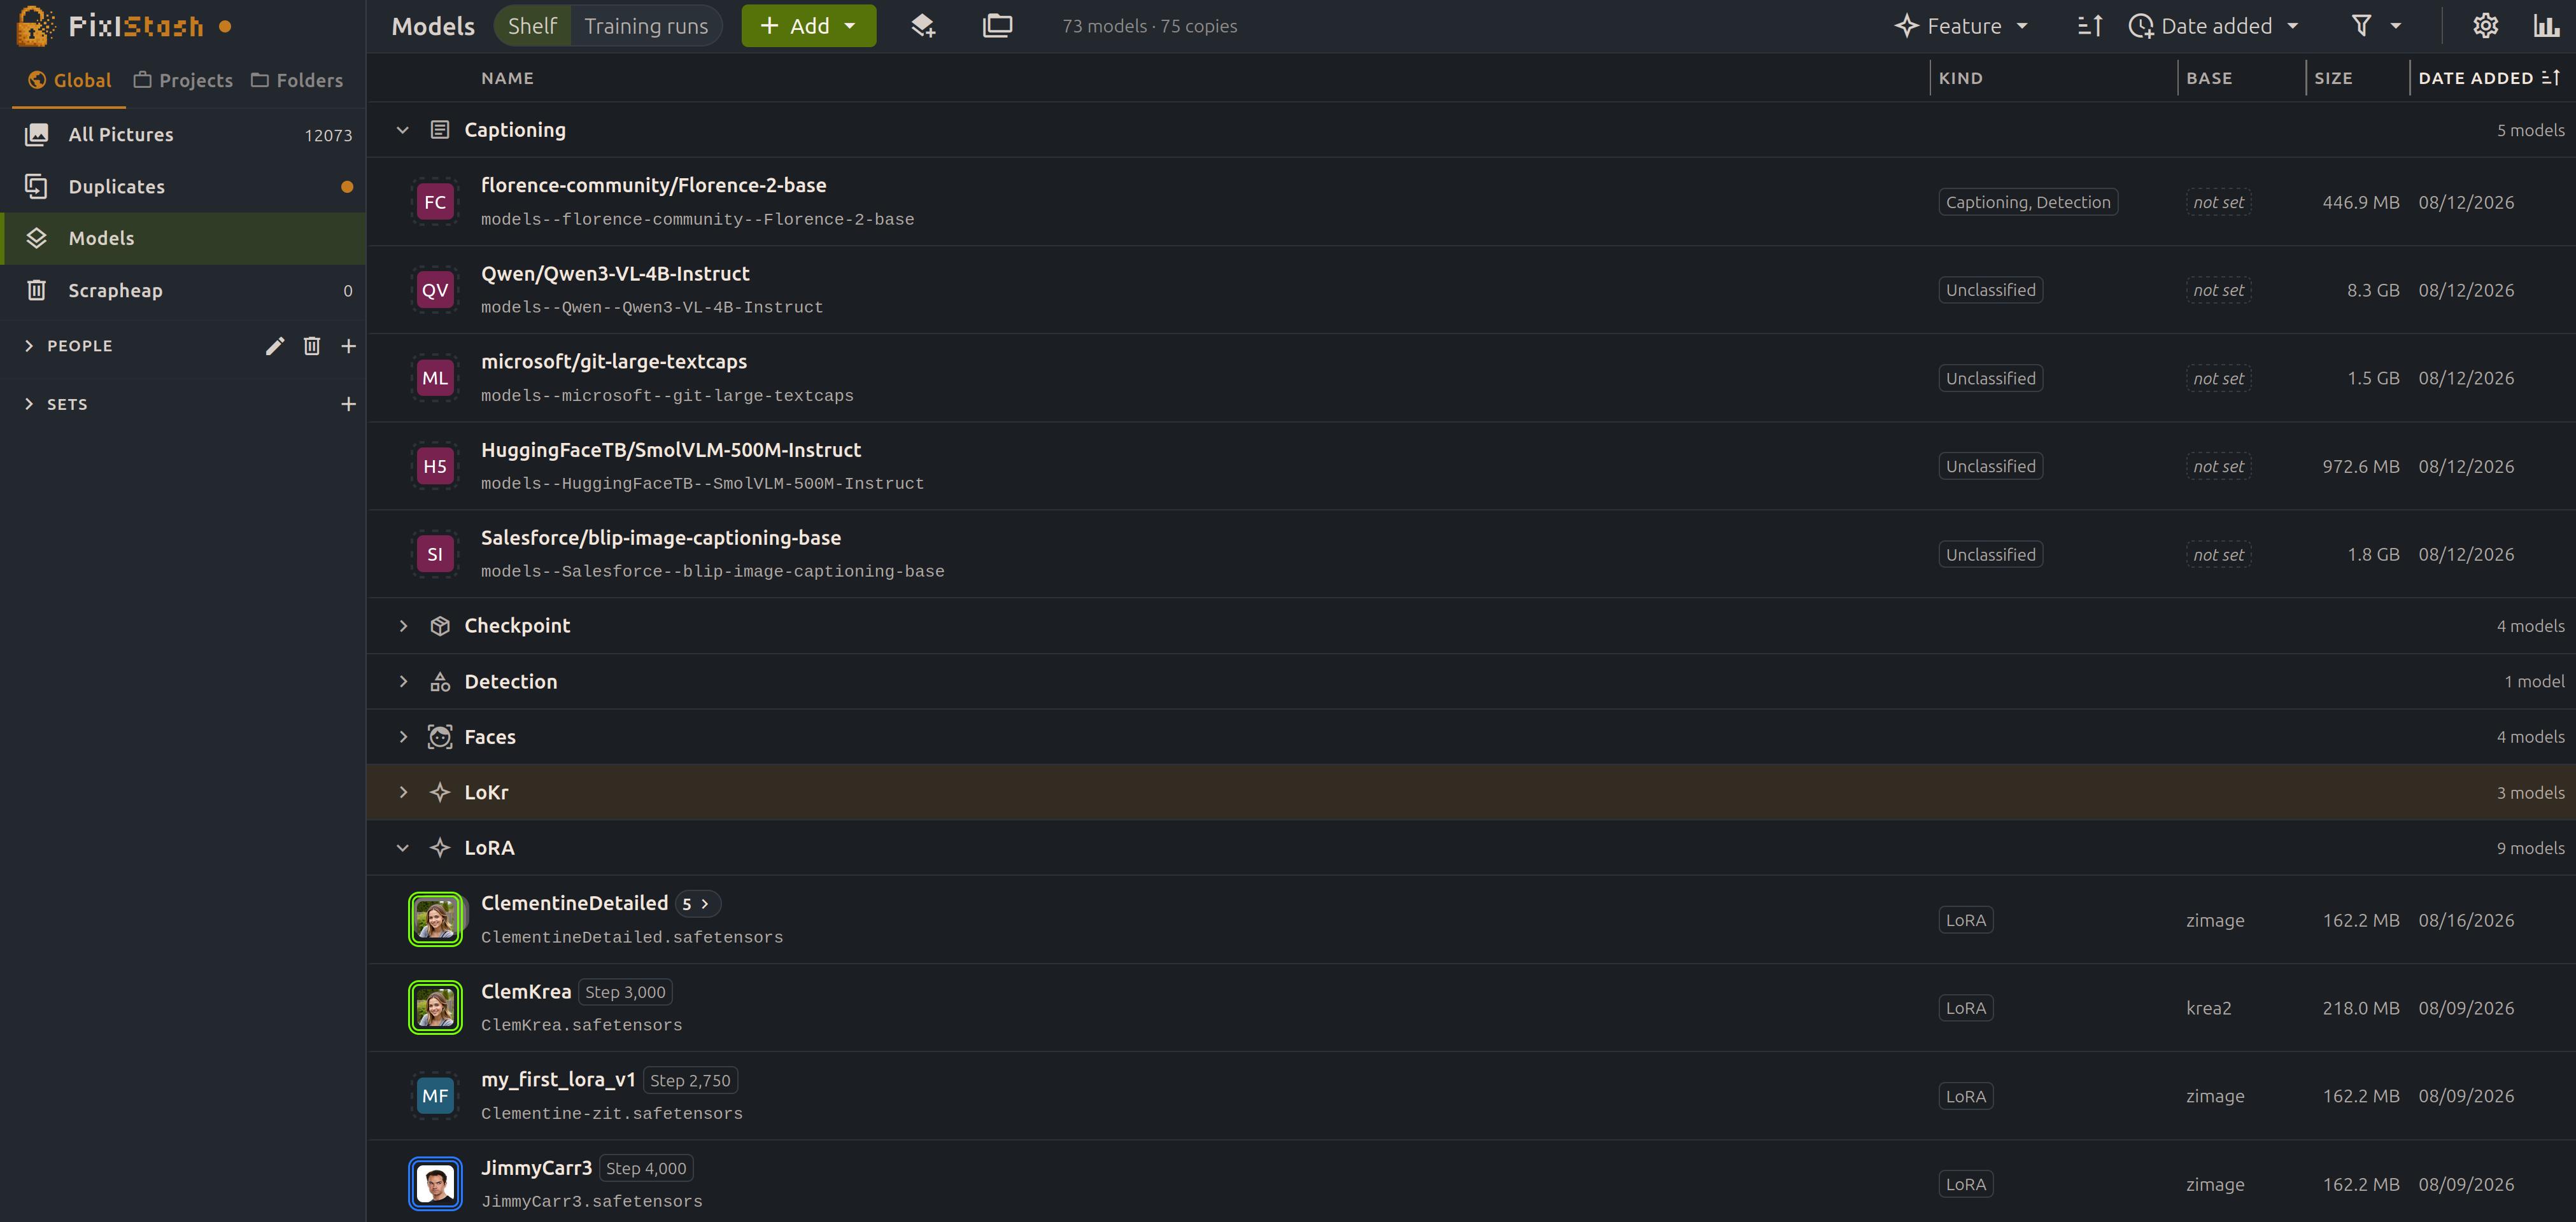Sort by the Date Added column header
This screenshot has width=2576, height=1222.
click(2488, 78)
